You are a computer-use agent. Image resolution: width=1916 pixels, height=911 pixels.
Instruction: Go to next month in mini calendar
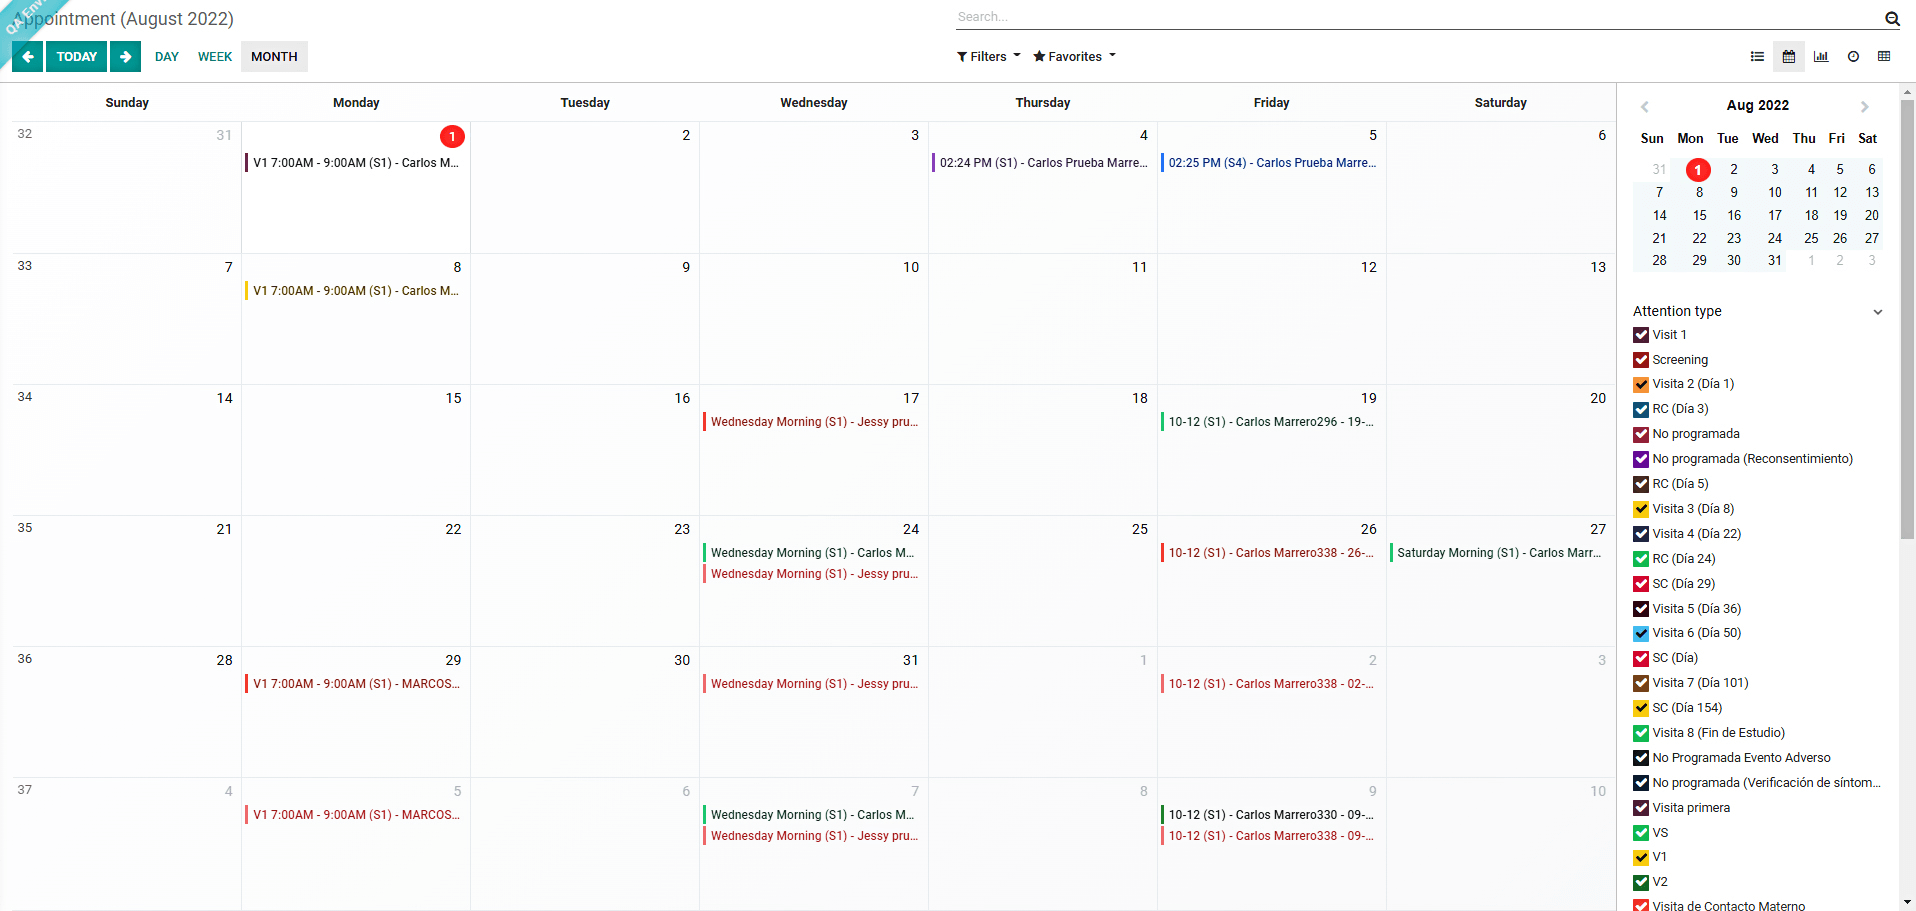click(x=1864, y=106)
